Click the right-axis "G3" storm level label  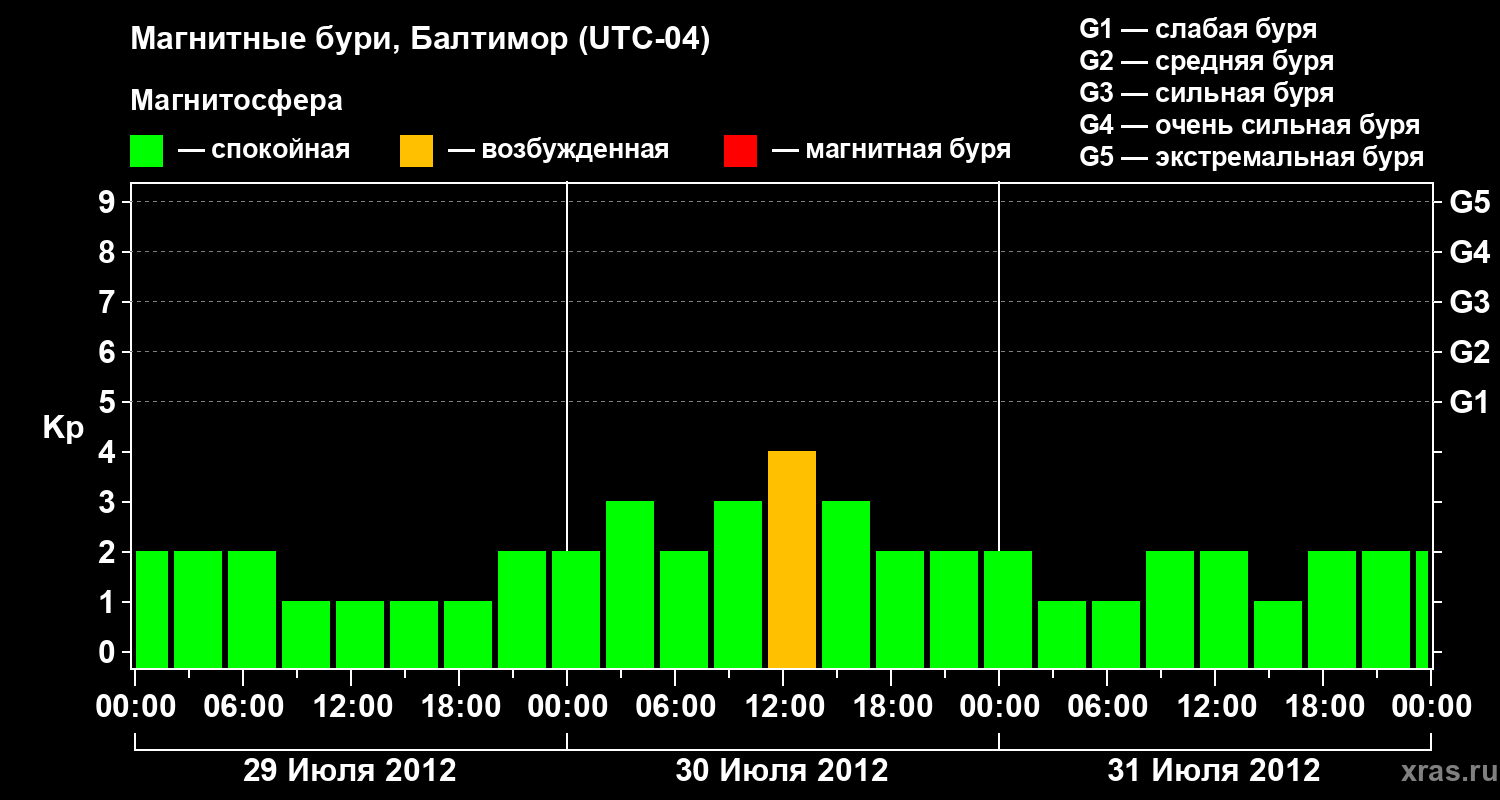pyautogui.click(x=1469, y=302)
